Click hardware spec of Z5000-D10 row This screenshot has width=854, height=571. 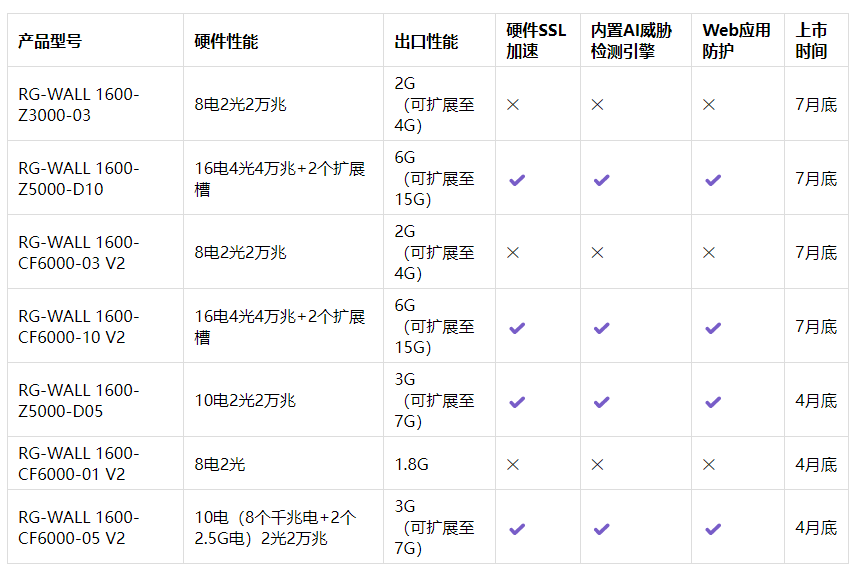tap(279, 179)
